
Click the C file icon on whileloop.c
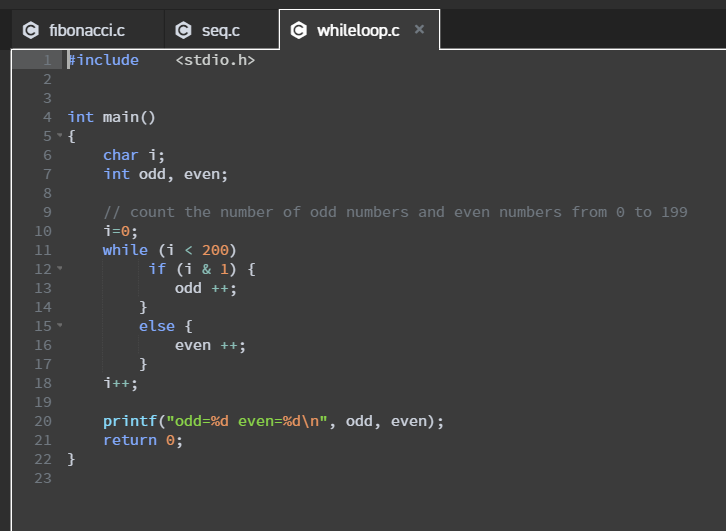pos(299,31)
